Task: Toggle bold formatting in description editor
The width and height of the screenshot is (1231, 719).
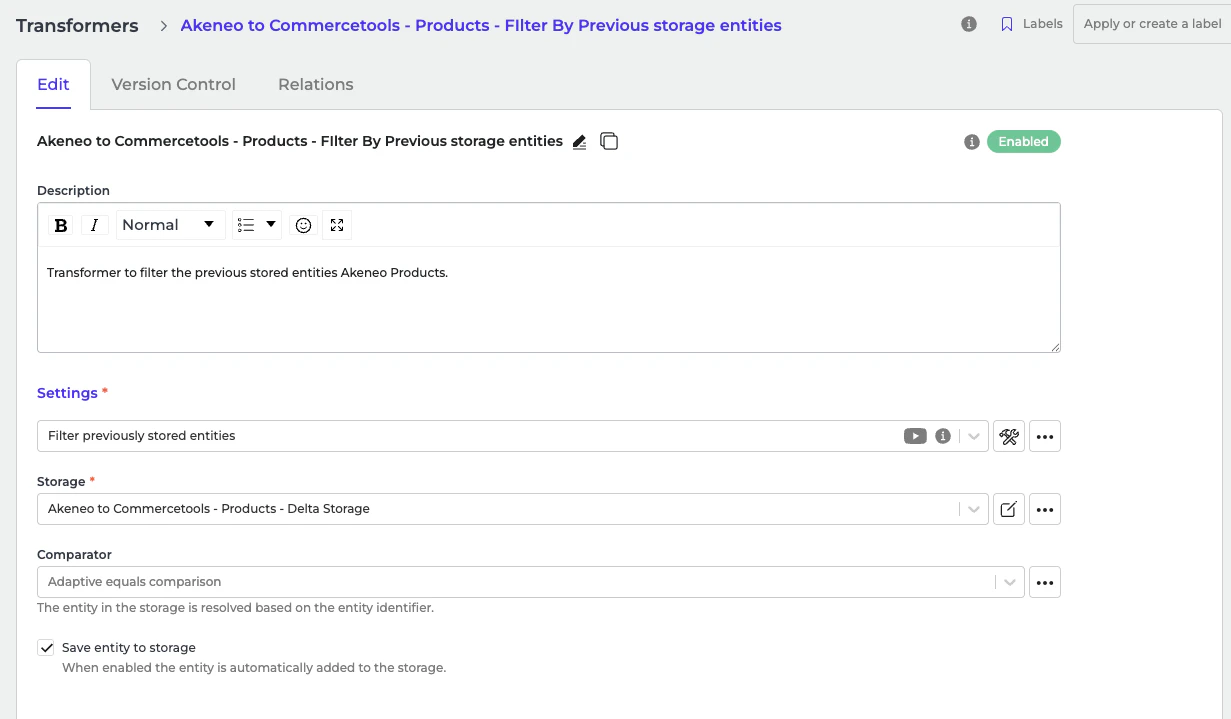Action: click(61, 225)
